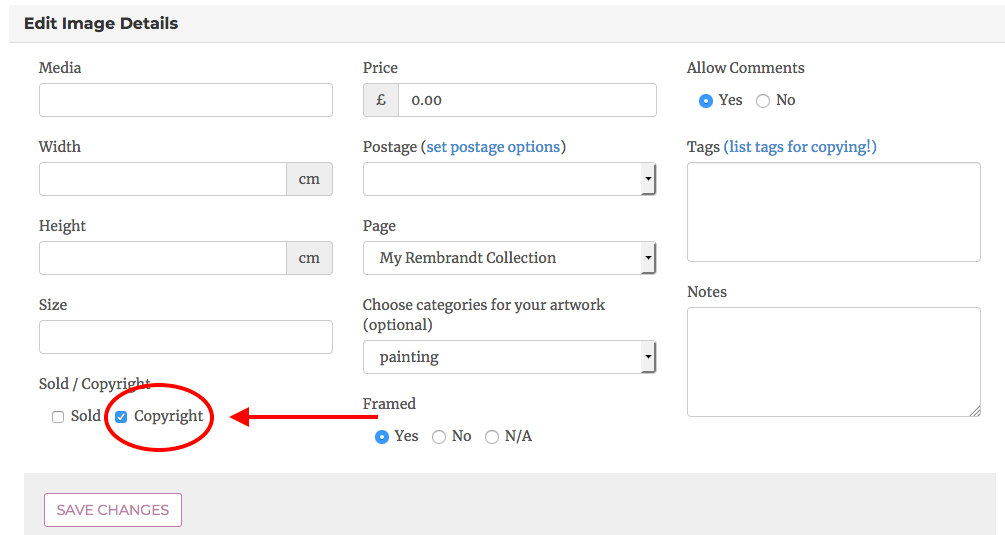Choose Yes for Framed

[382, 437]
